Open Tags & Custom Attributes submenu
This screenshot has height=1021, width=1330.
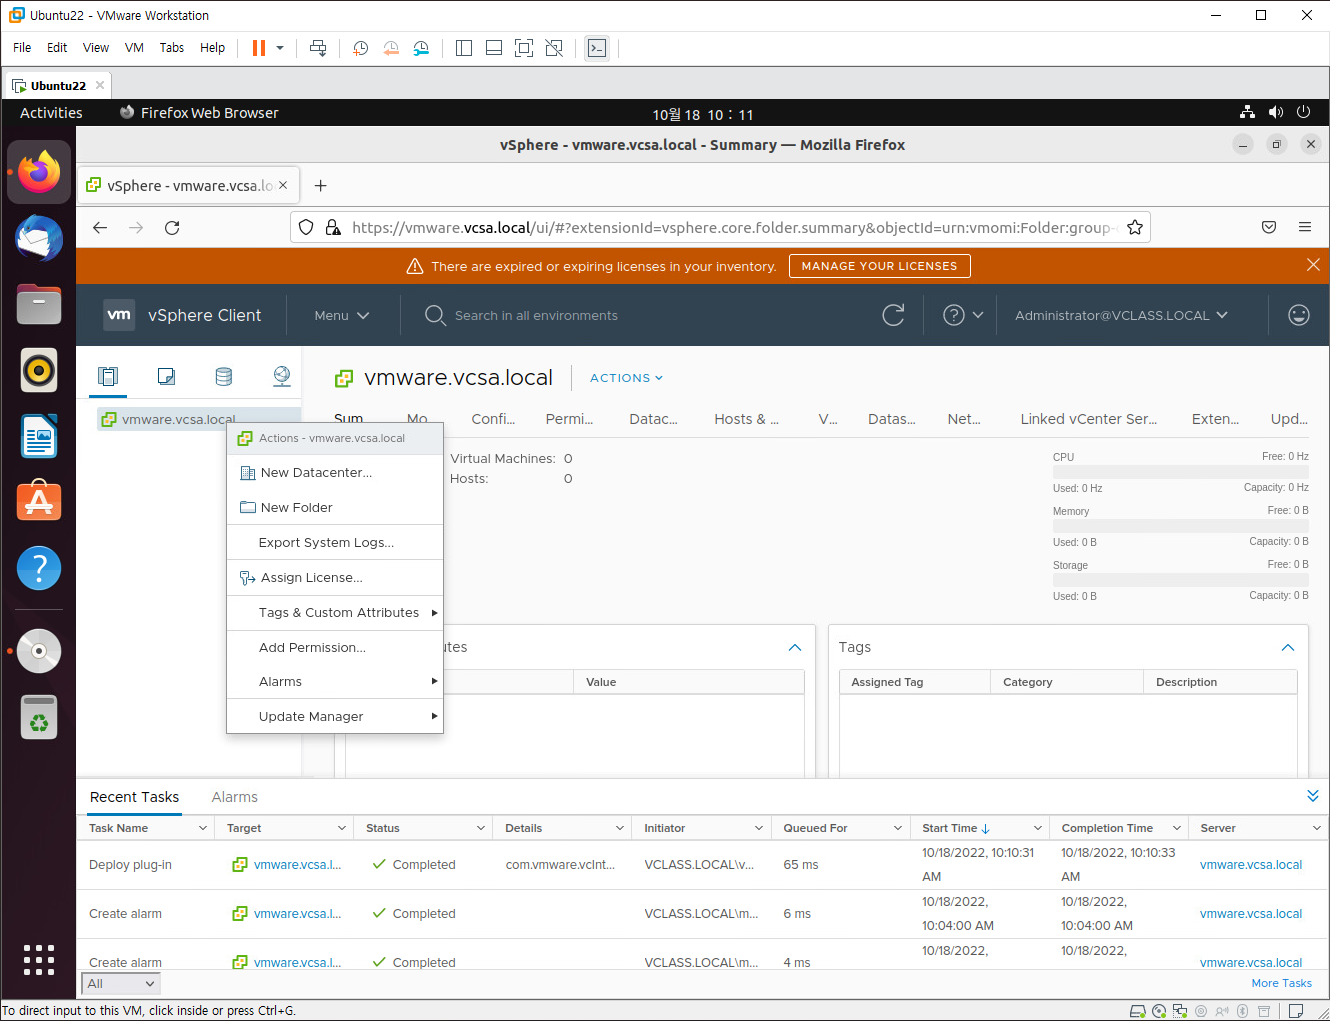coord(335,613)
